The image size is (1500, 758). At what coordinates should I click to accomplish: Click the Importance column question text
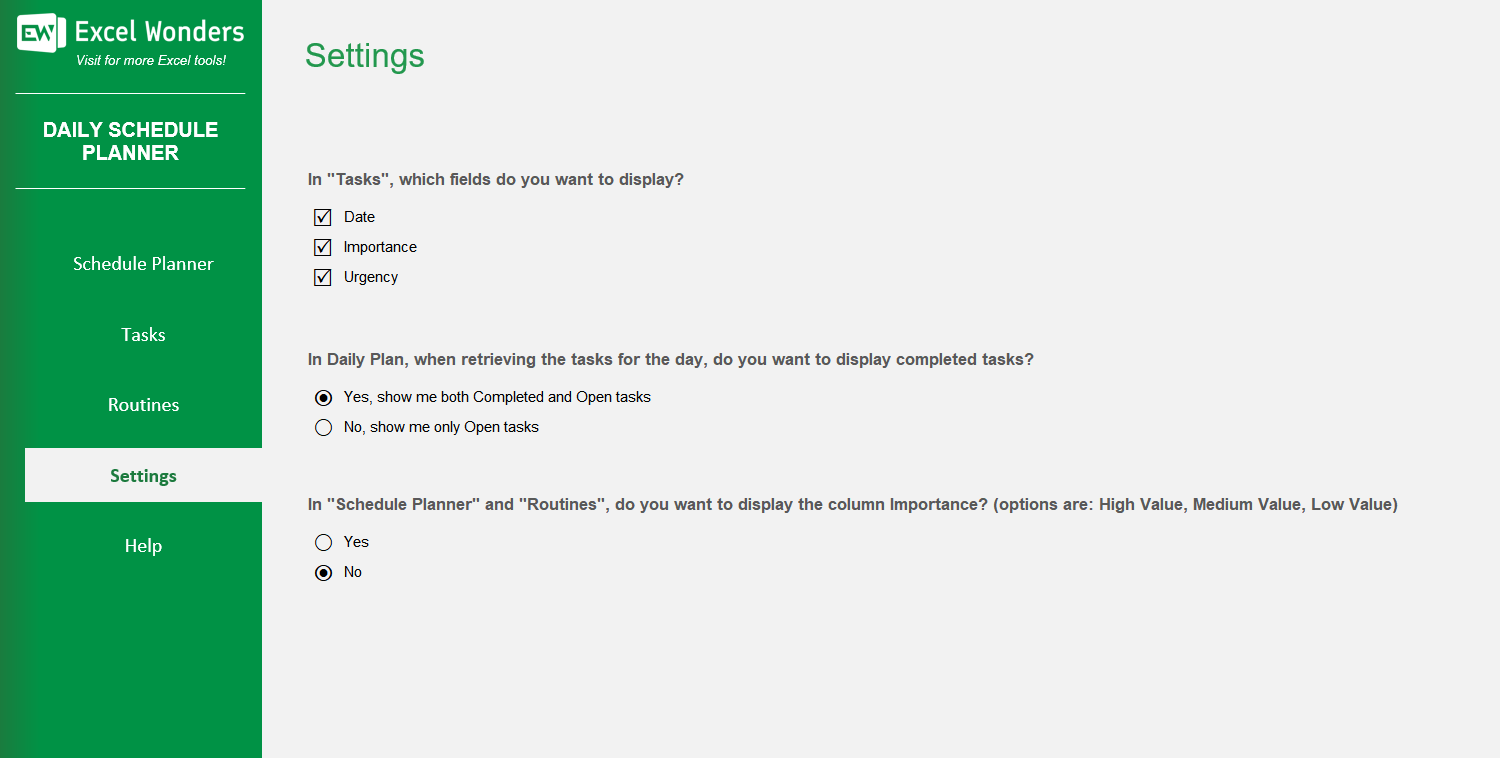click(852, 505)
